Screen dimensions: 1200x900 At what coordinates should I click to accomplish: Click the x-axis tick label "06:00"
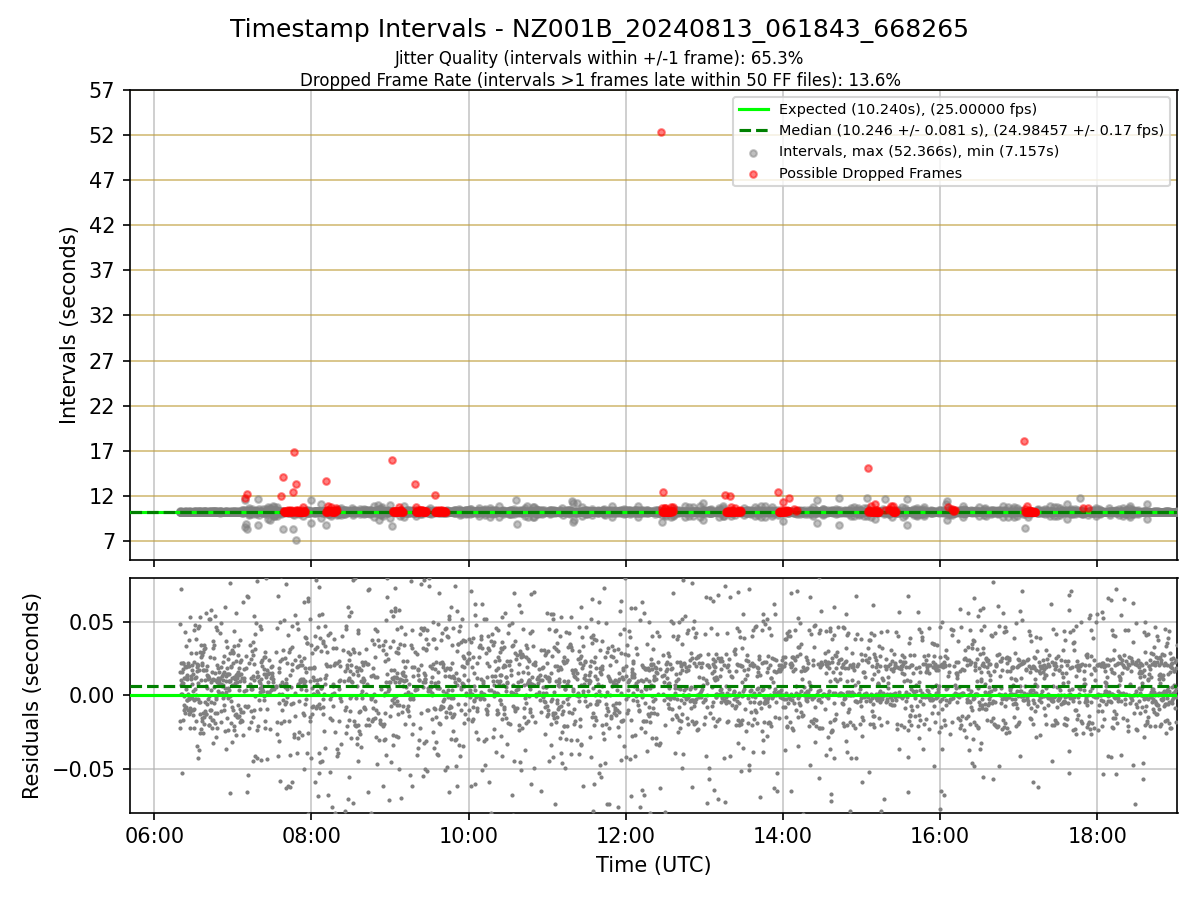[x=154, y=834]
